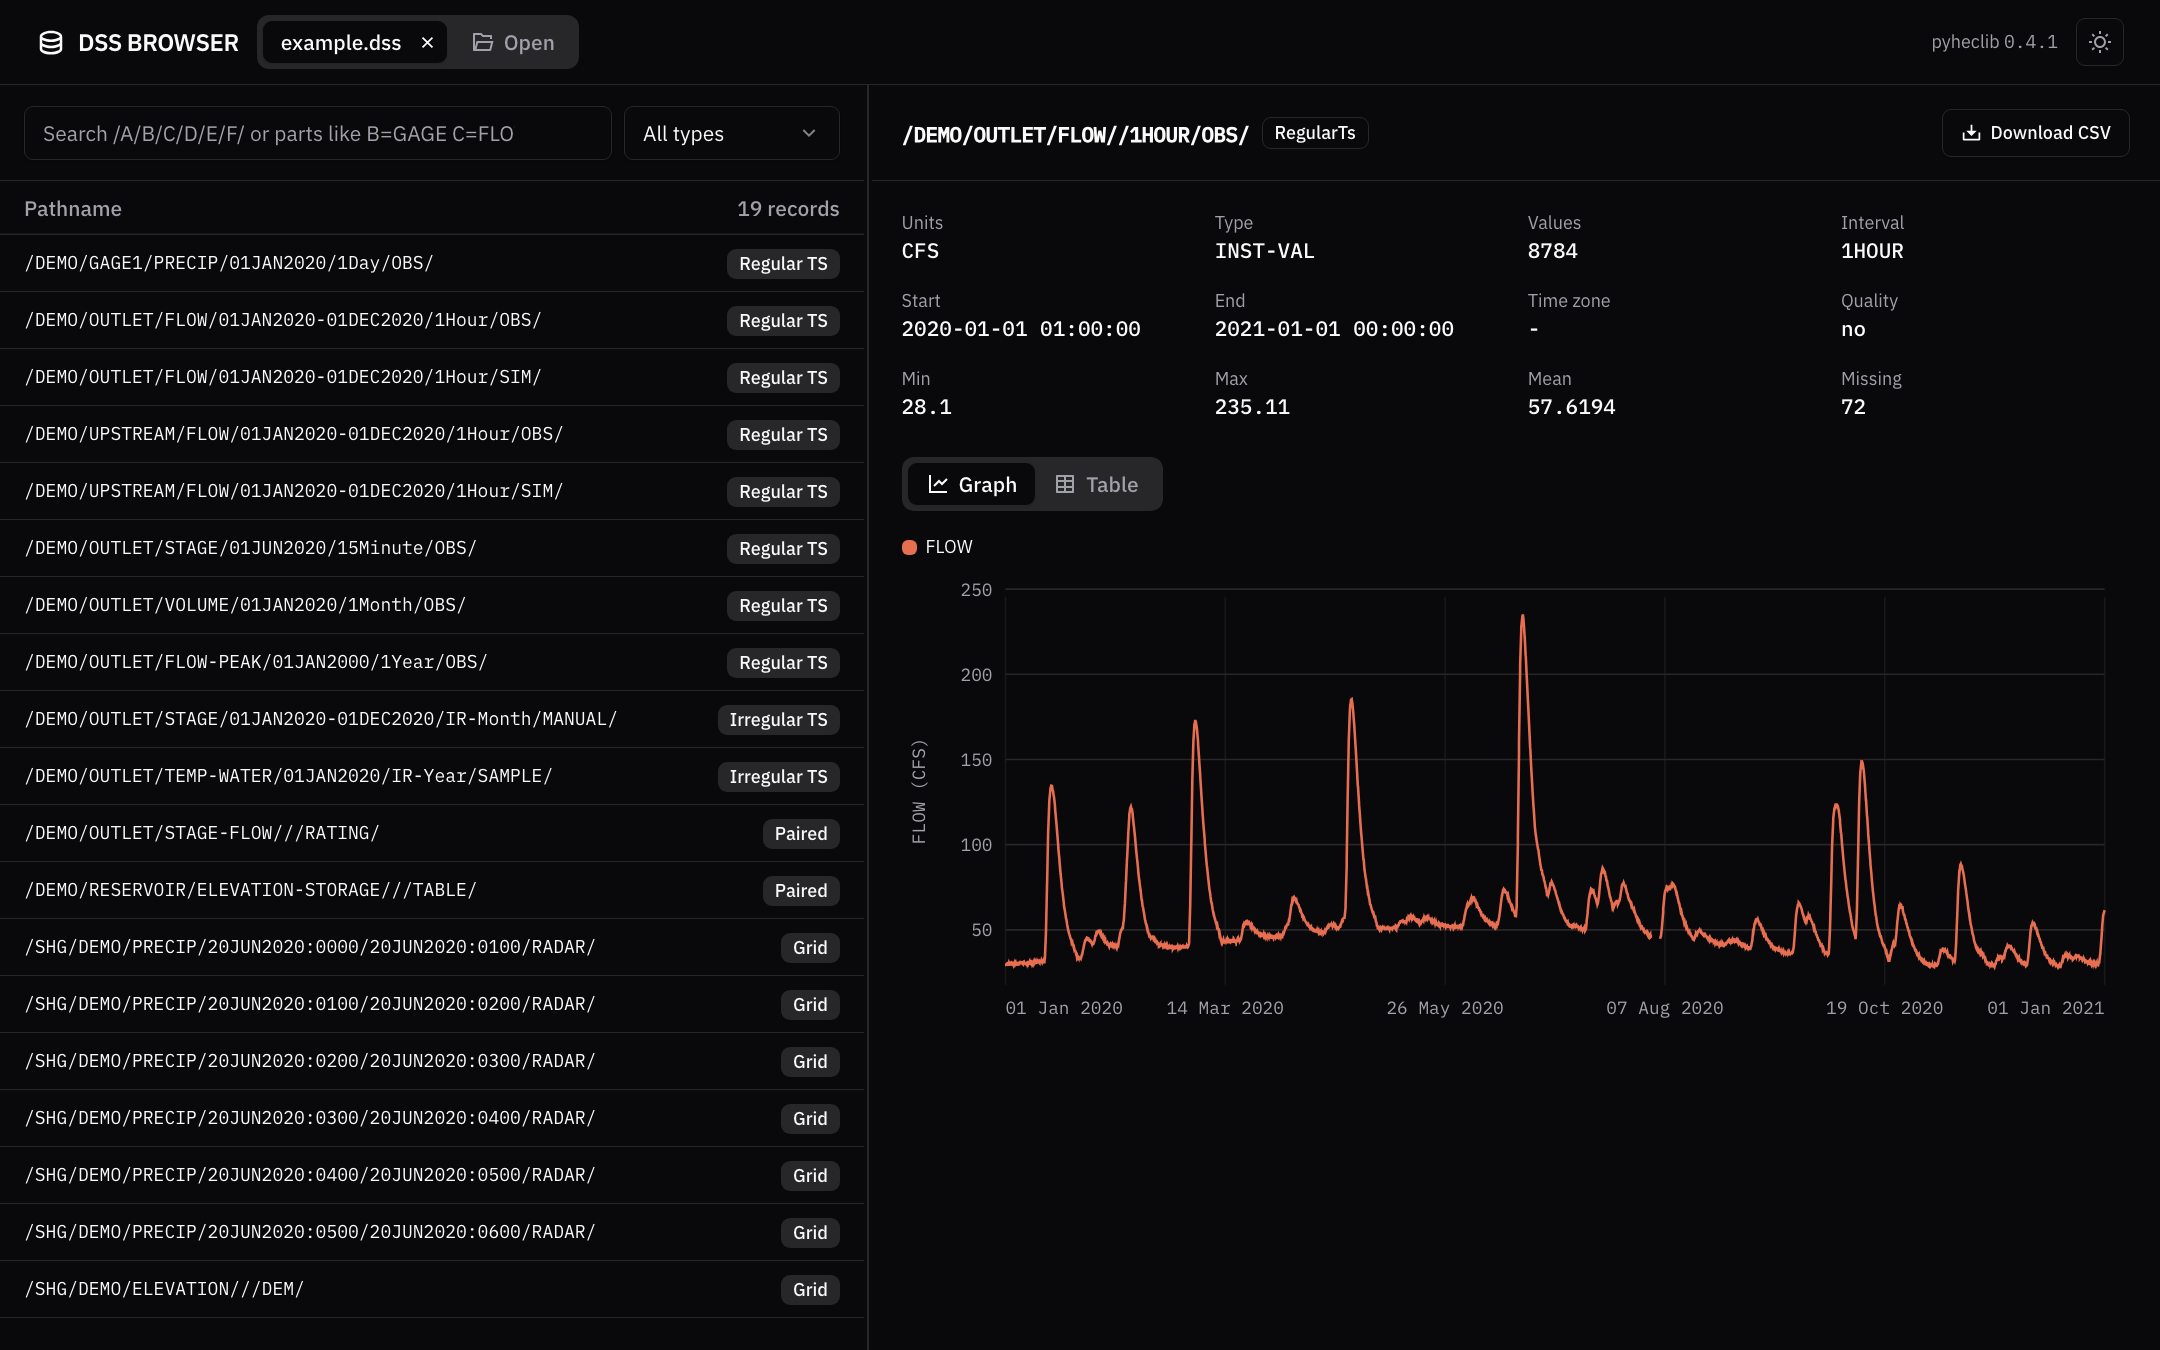Viewport: 2160px width, 1350px height.
Task: Click the Units value CFS
Action: click(920, 251)
